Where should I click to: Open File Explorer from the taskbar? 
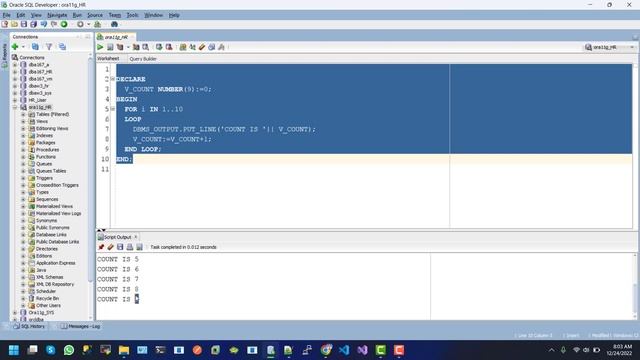pyautogui.click(x=124, y=350)
